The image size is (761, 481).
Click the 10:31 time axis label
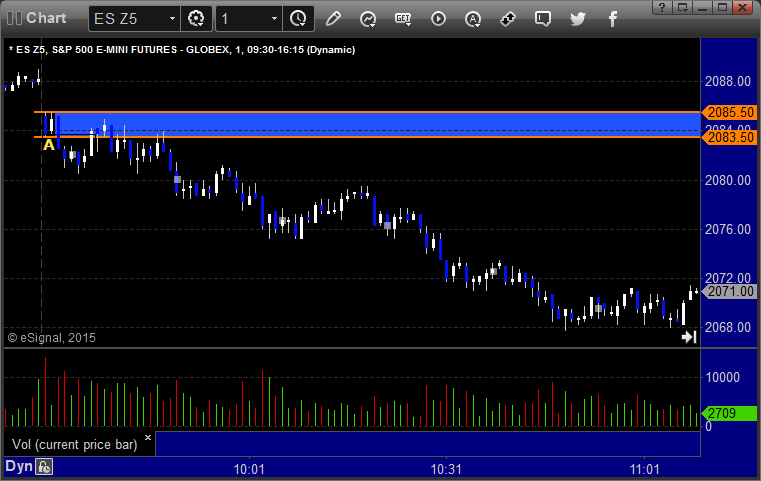pyautogui.click(x=446, y=469)
